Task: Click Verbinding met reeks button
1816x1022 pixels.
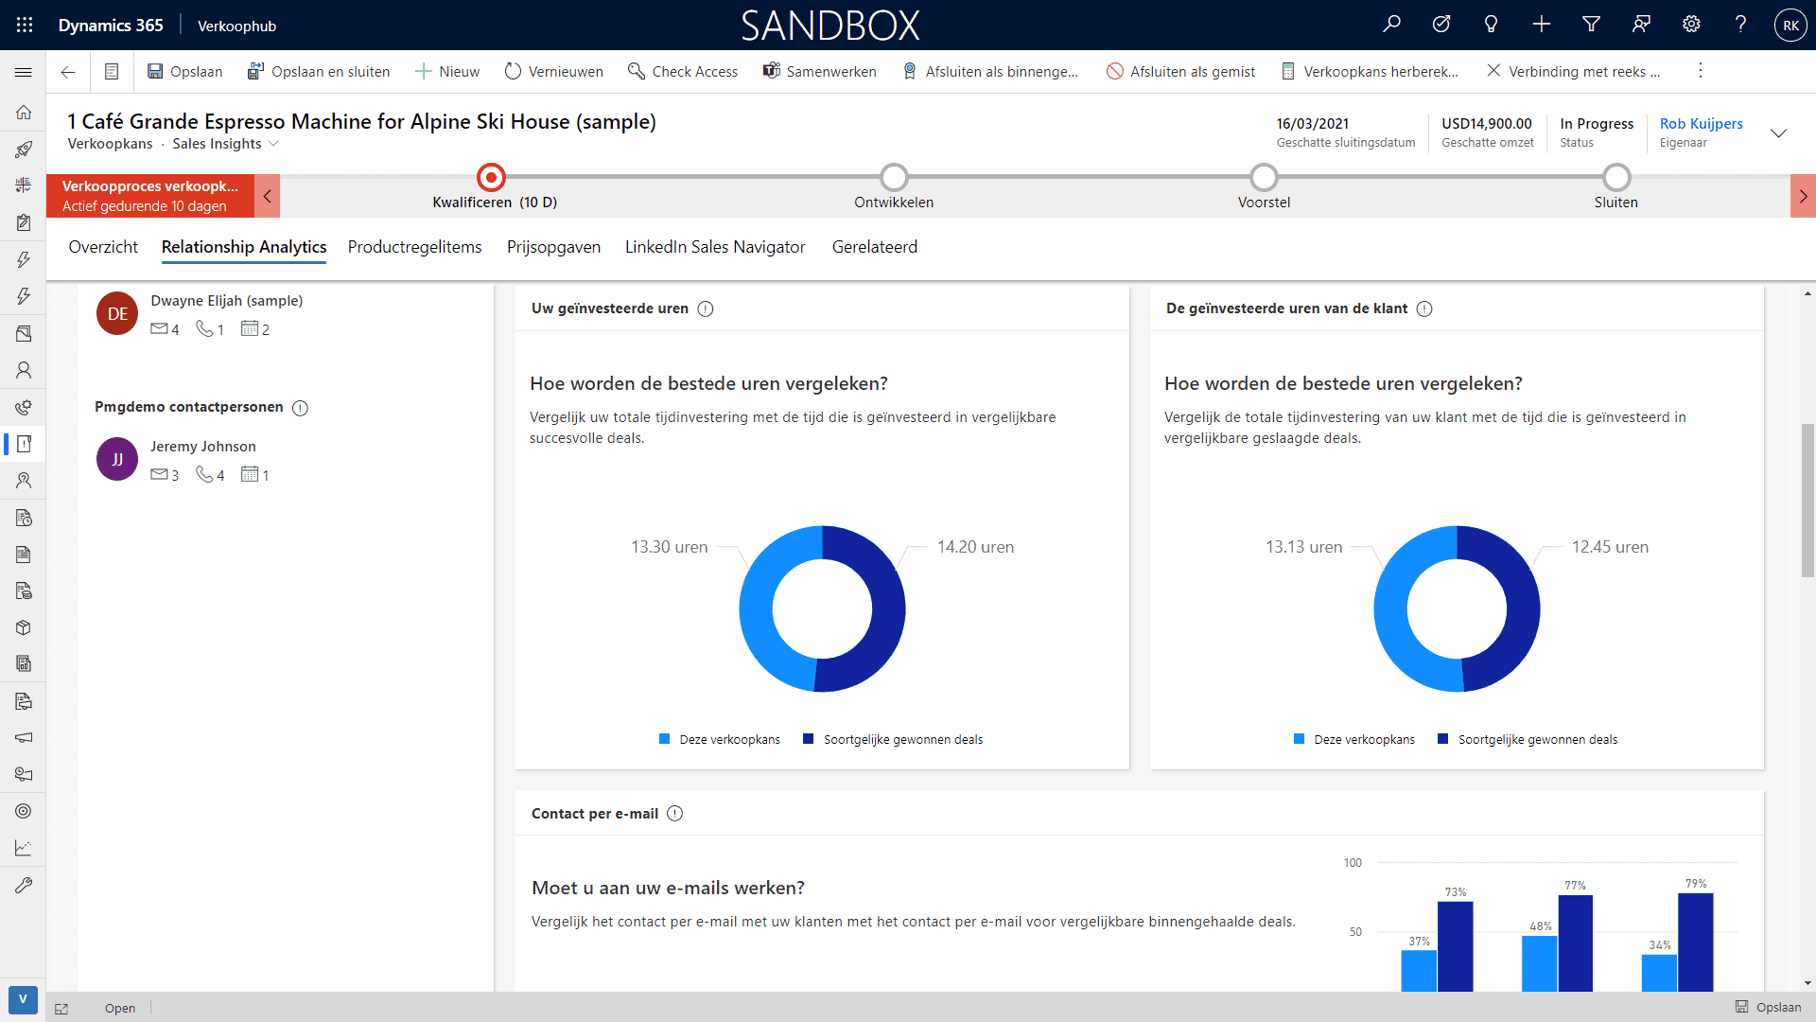Action: coord(1573,72)
